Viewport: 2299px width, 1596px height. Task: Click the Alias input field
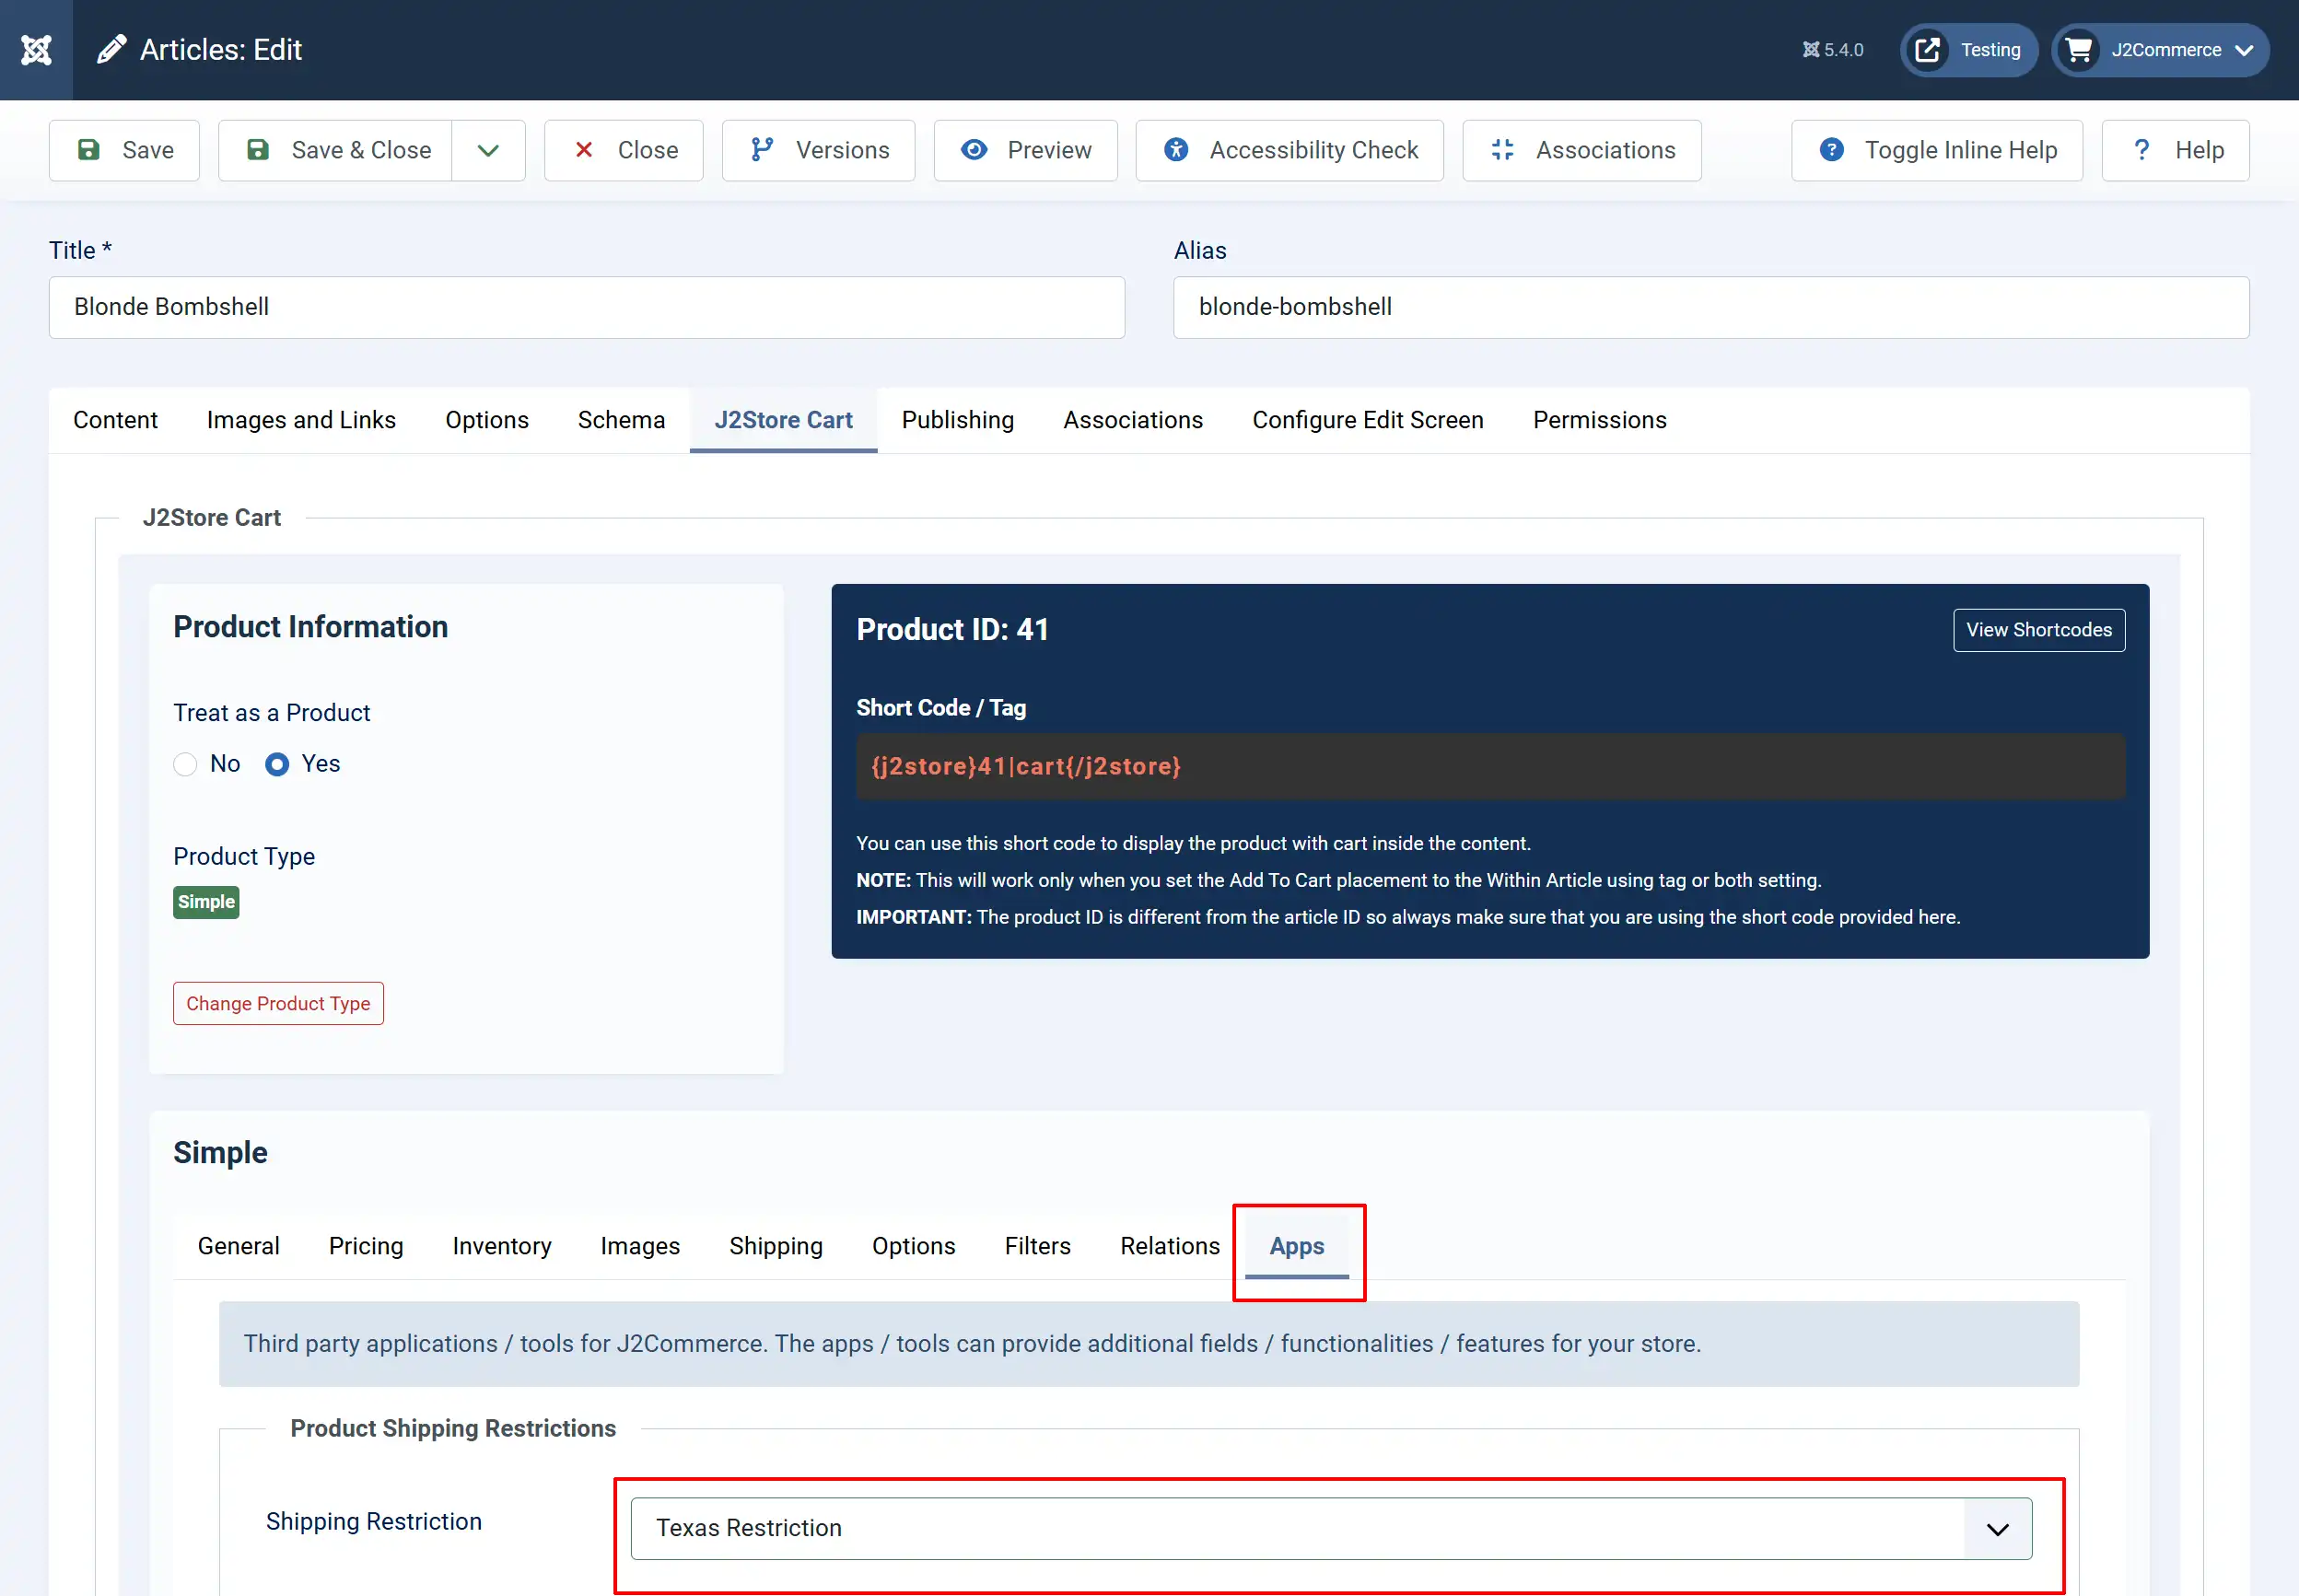(x=1711, y=307)
